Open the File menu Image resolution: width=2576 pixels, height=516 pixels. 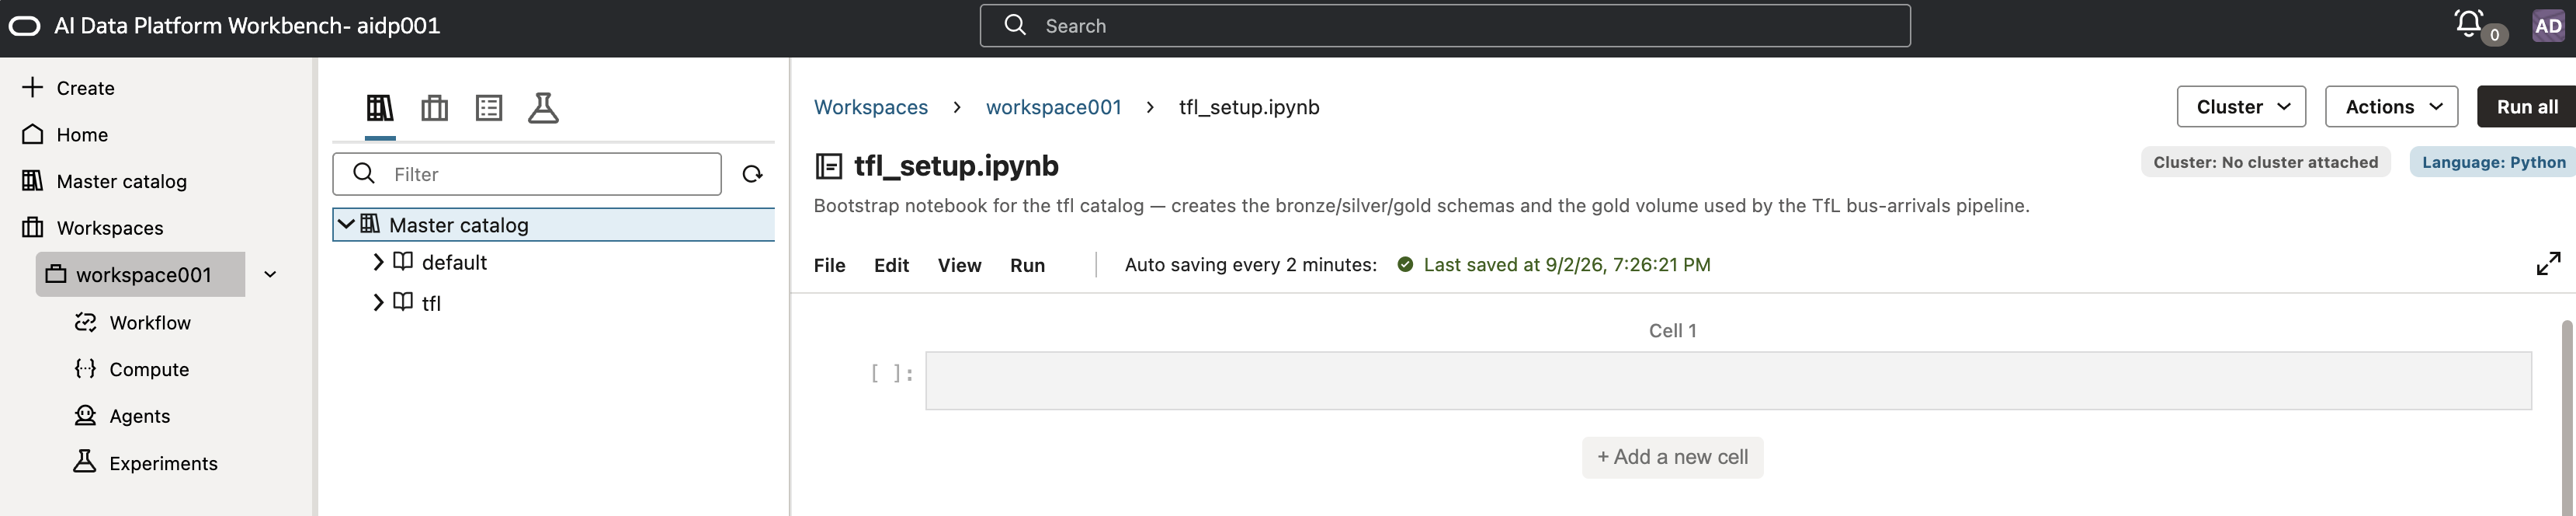pyautogui.click(x=829, y=265)
